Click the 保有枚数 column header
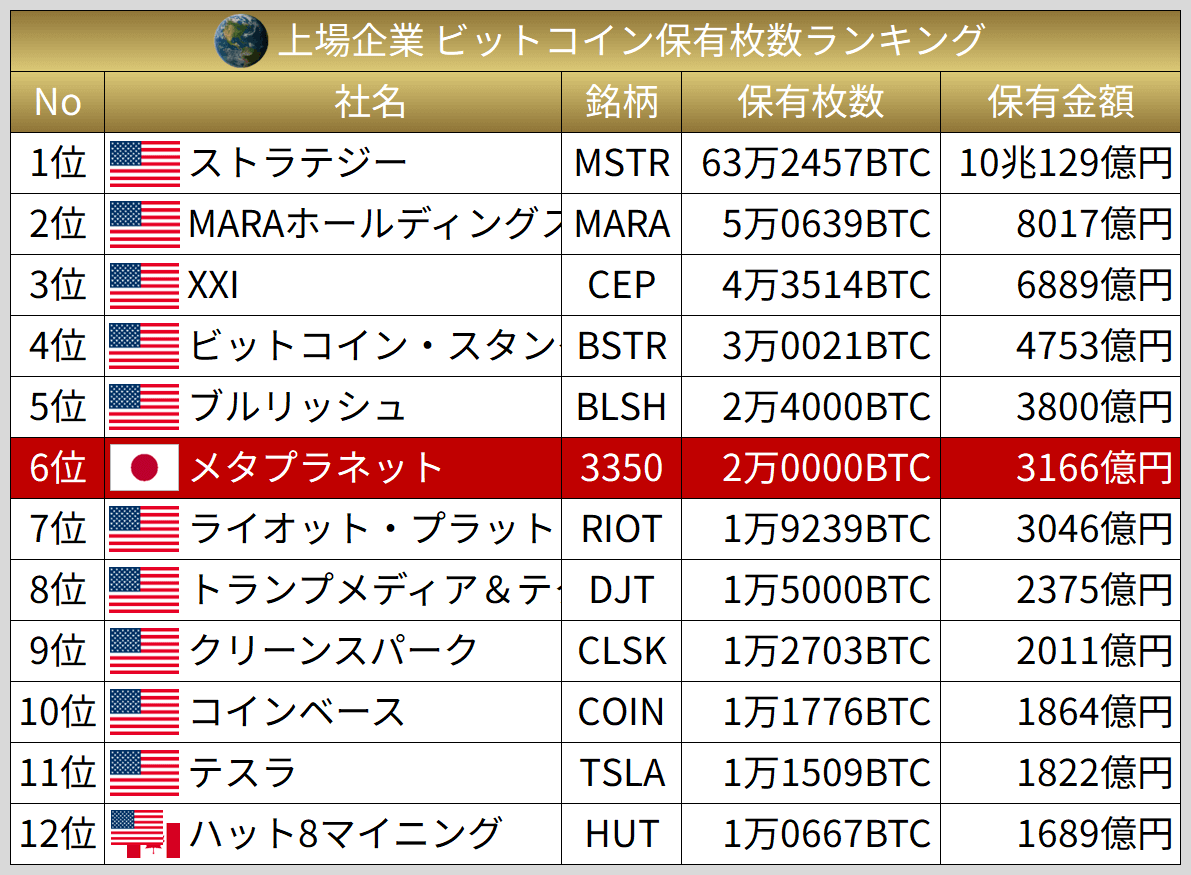The image size is (1191, 875). [x=811, y=103]
